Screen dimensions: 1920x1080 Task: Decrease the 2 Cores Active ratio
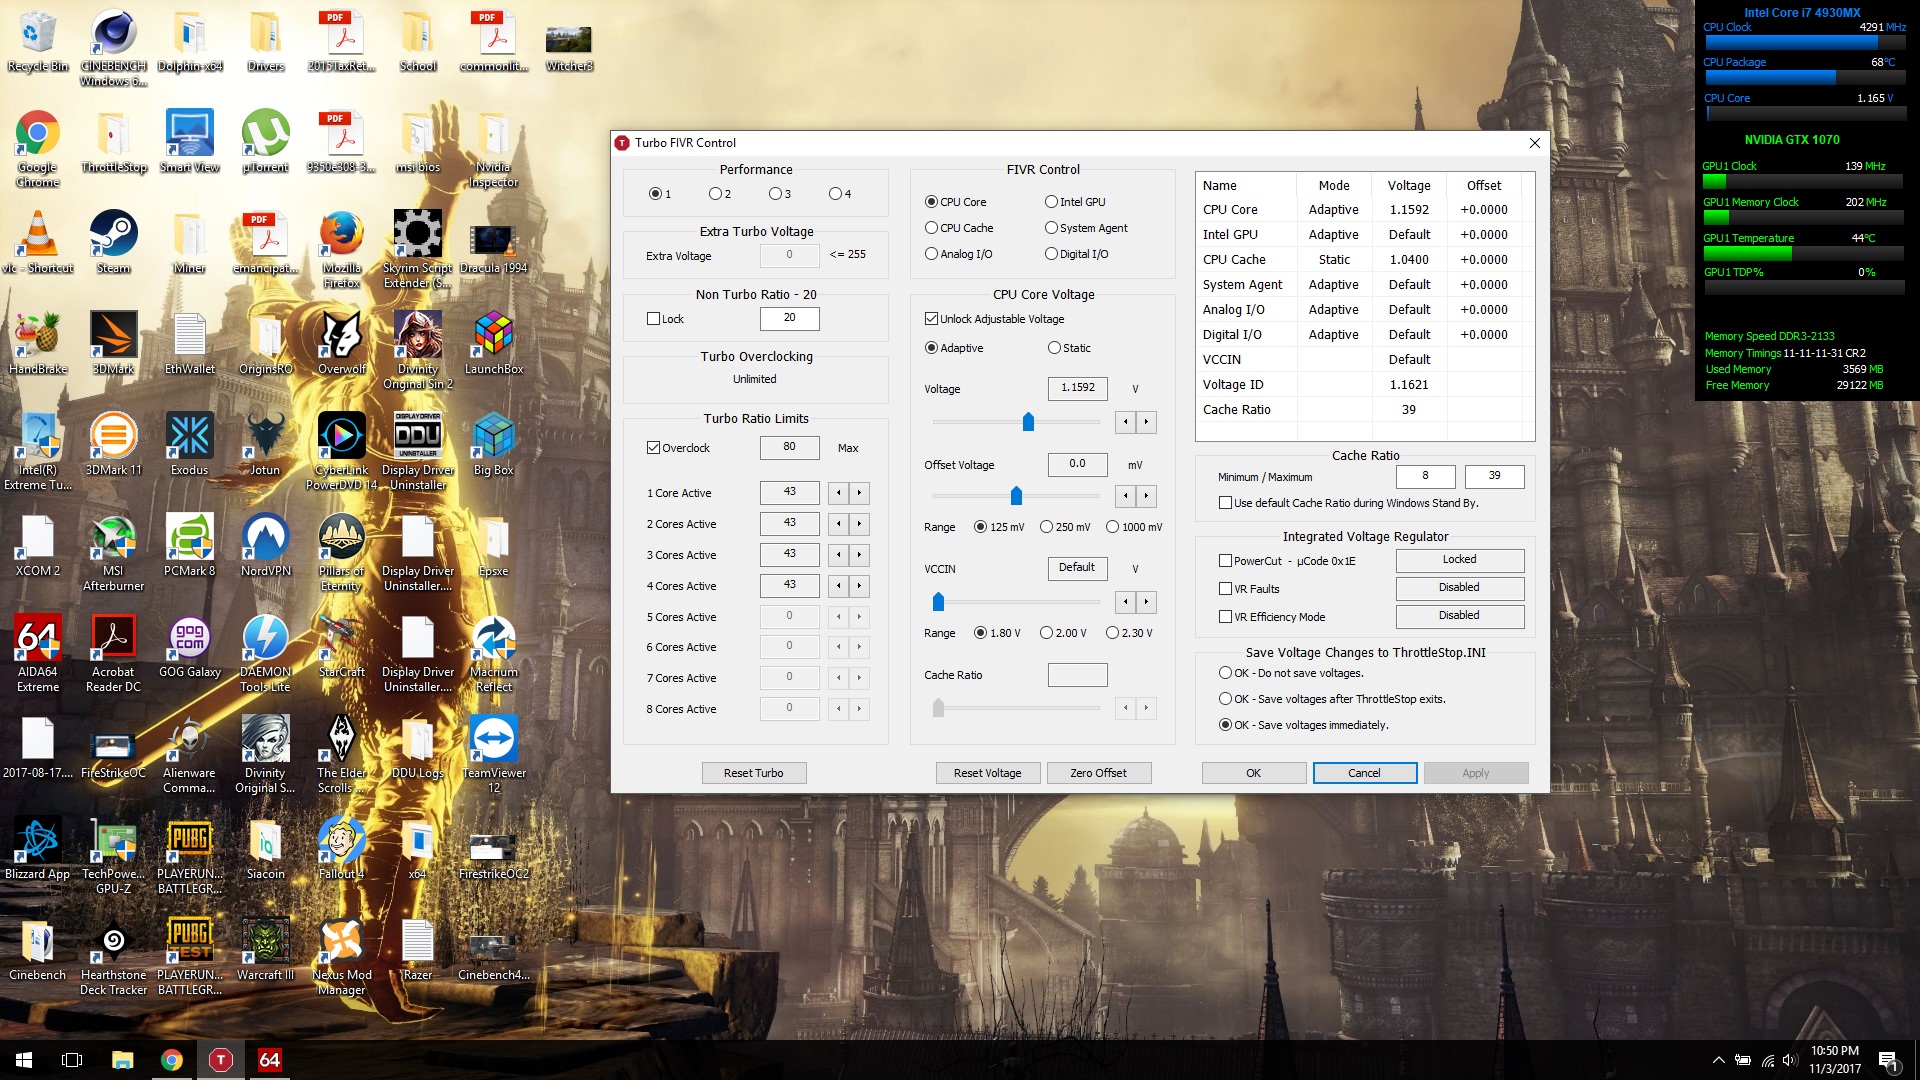click(x=838, y=524)
